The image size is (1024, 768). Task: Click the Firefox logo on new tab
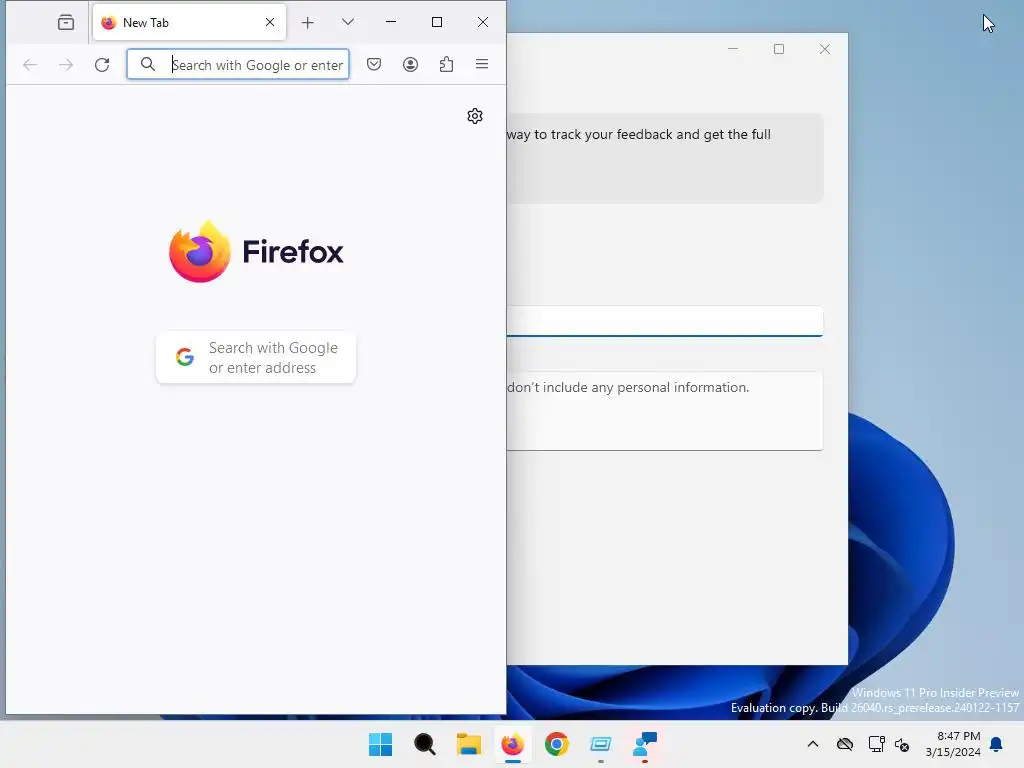pos(256,252)
